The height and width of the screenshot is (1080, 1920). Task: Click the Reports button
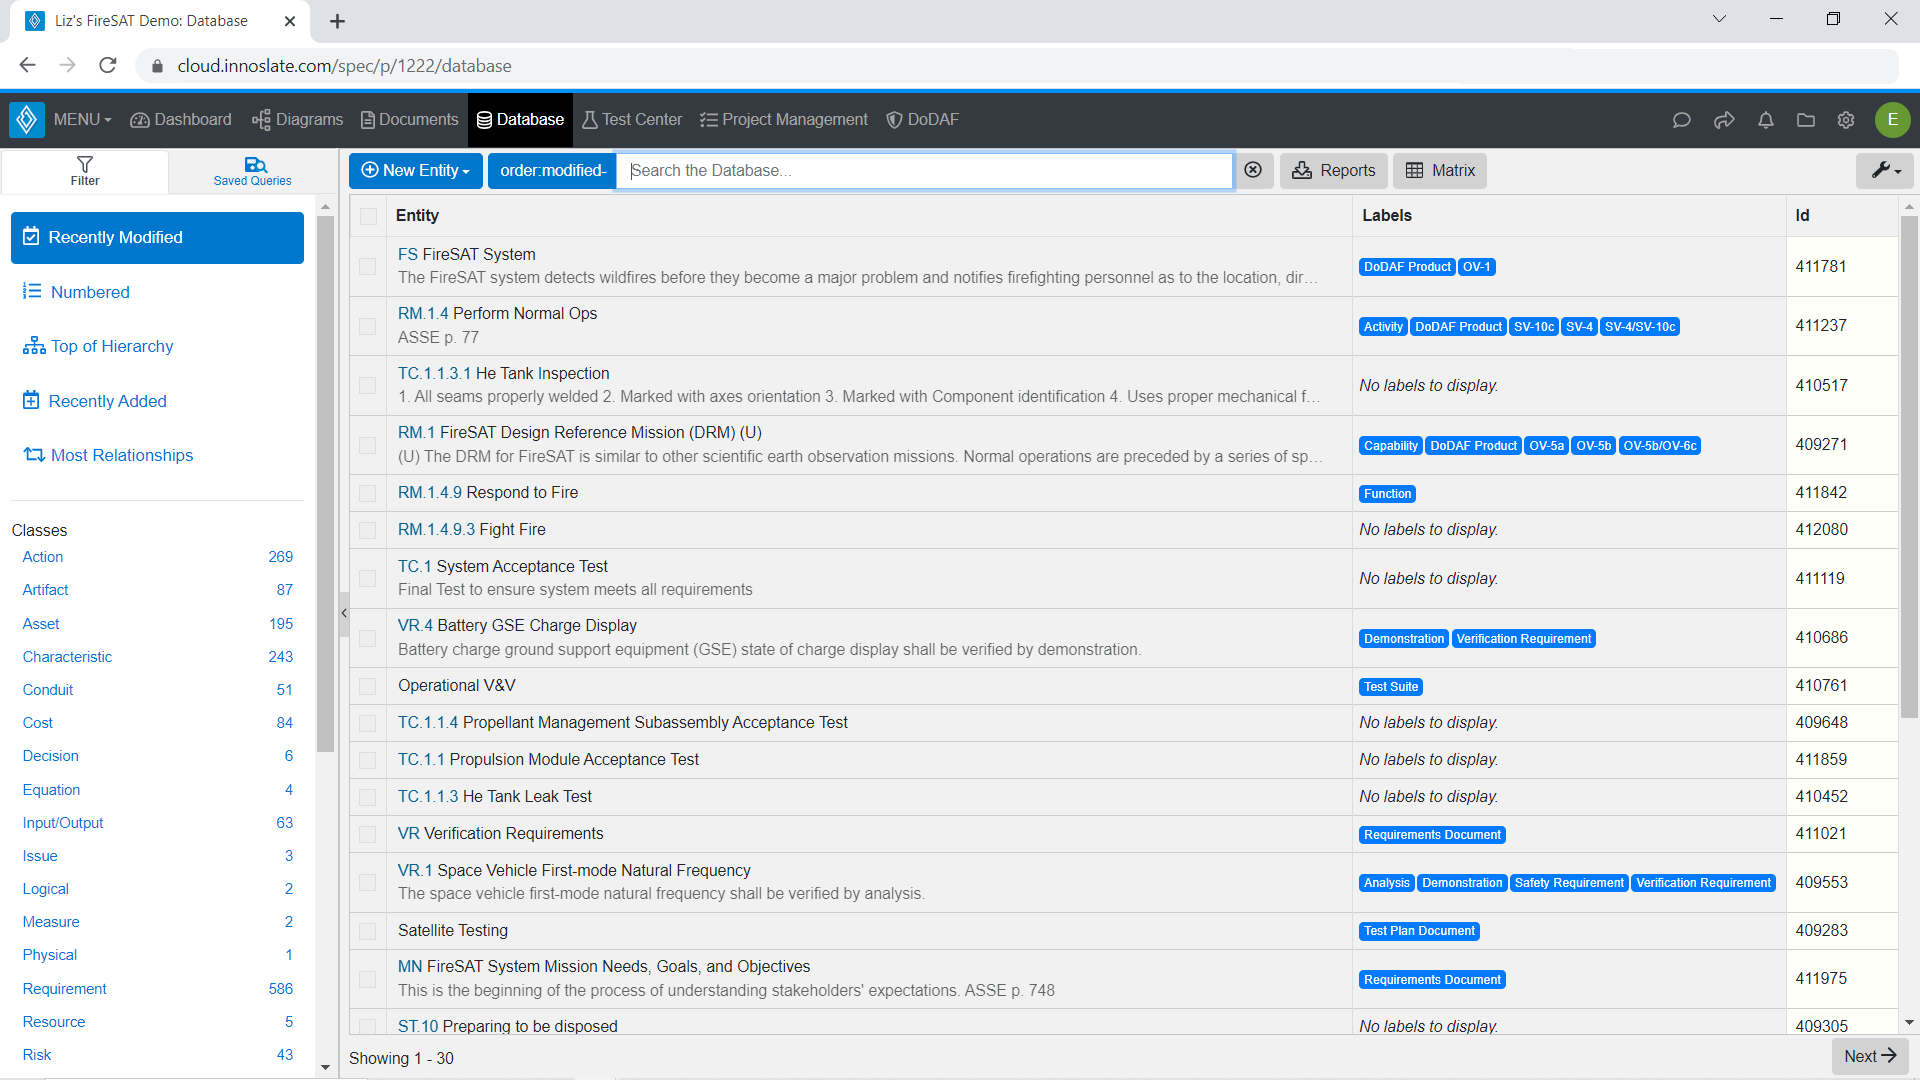pos(1334,171)
